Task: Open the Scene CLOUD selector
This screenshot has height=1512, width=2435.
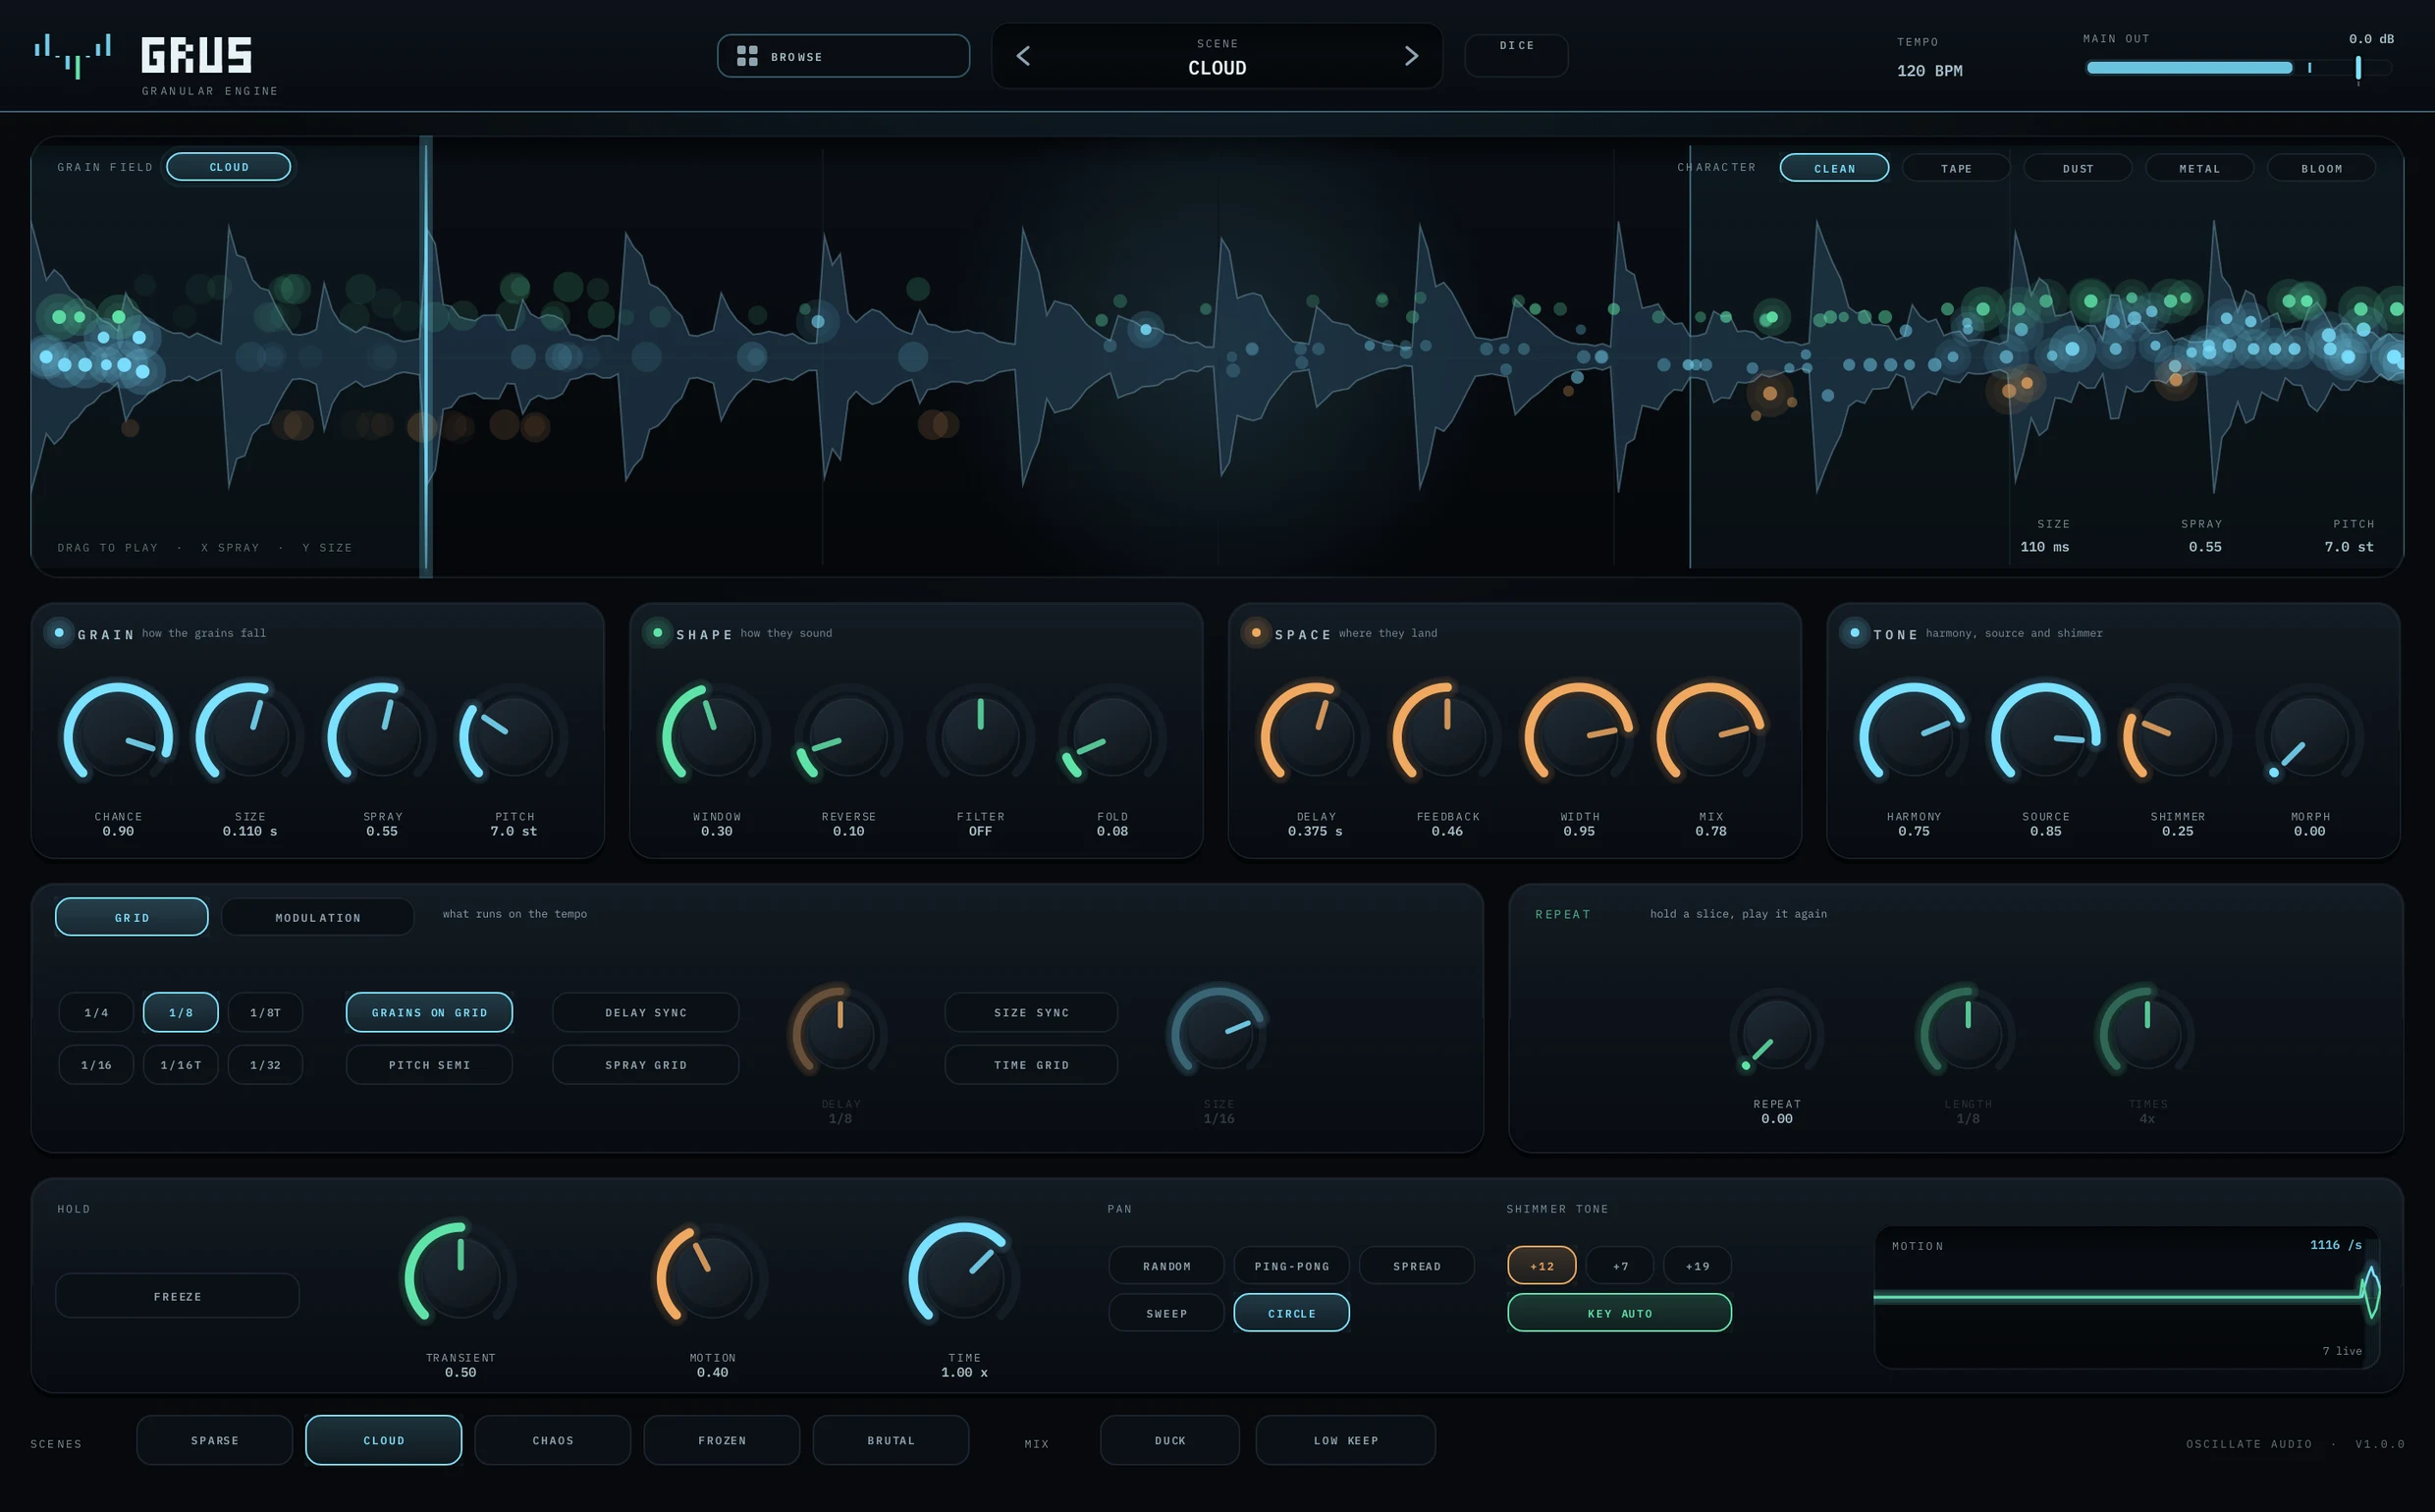Action: (1217, 56)
